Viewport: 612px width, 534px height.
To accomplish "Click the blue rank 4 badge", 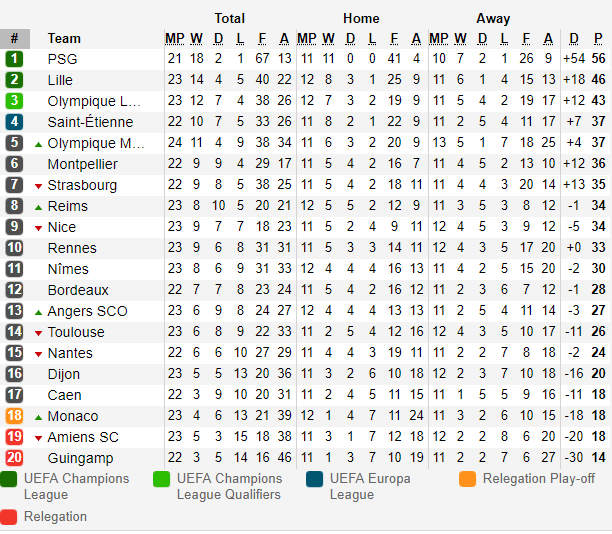I will [x=14, y=122].
